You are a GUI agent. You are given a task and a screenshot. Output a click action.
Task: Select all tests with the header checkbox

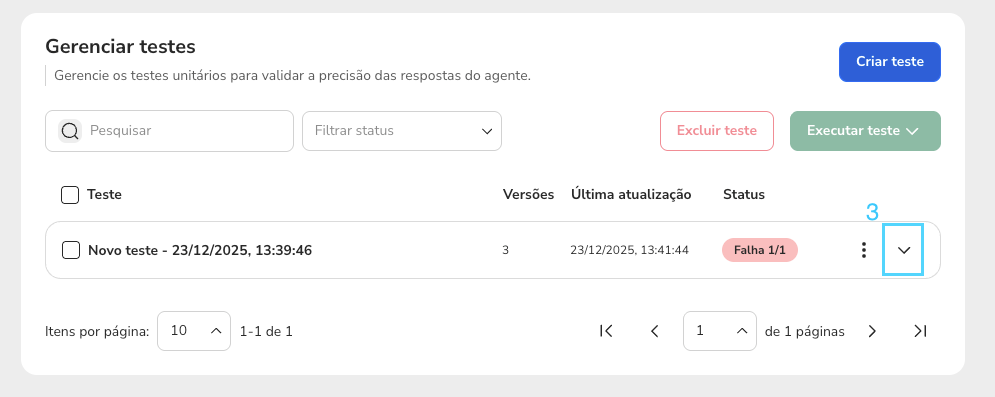click(x=70, y=195)
